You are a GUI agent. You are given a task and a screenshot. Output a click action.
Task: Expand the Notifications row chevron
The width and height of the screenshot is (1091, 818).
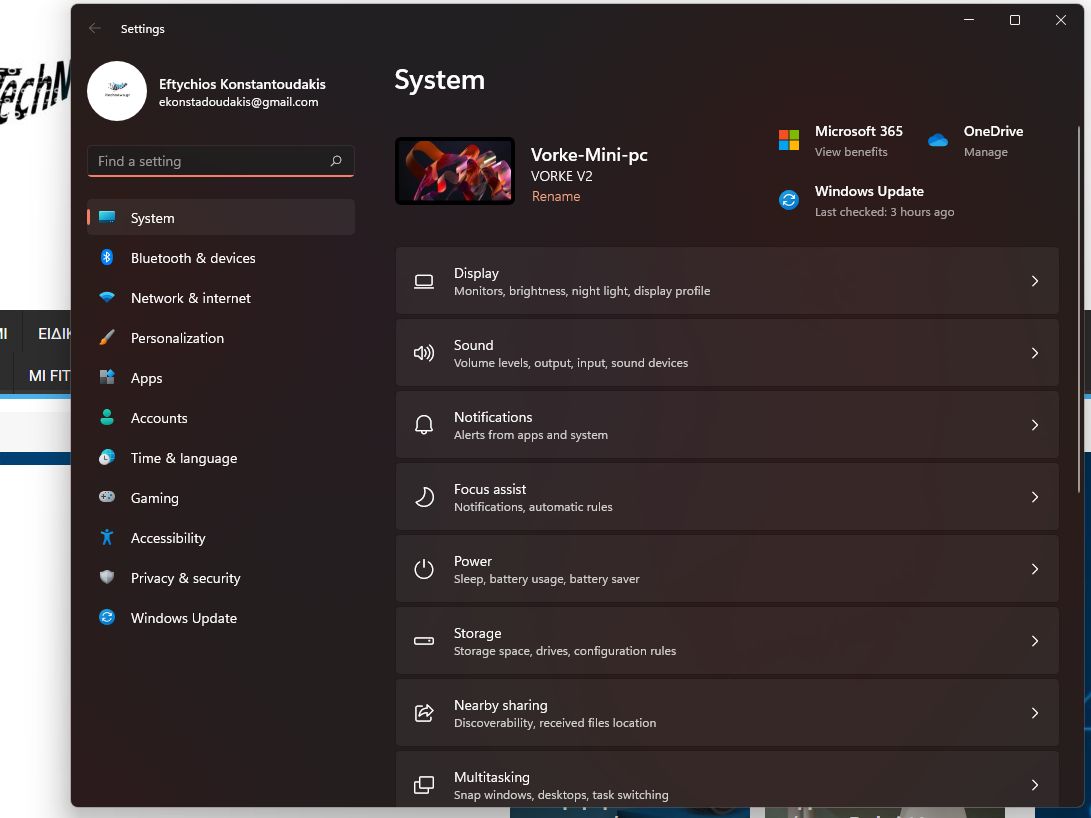1035,425
